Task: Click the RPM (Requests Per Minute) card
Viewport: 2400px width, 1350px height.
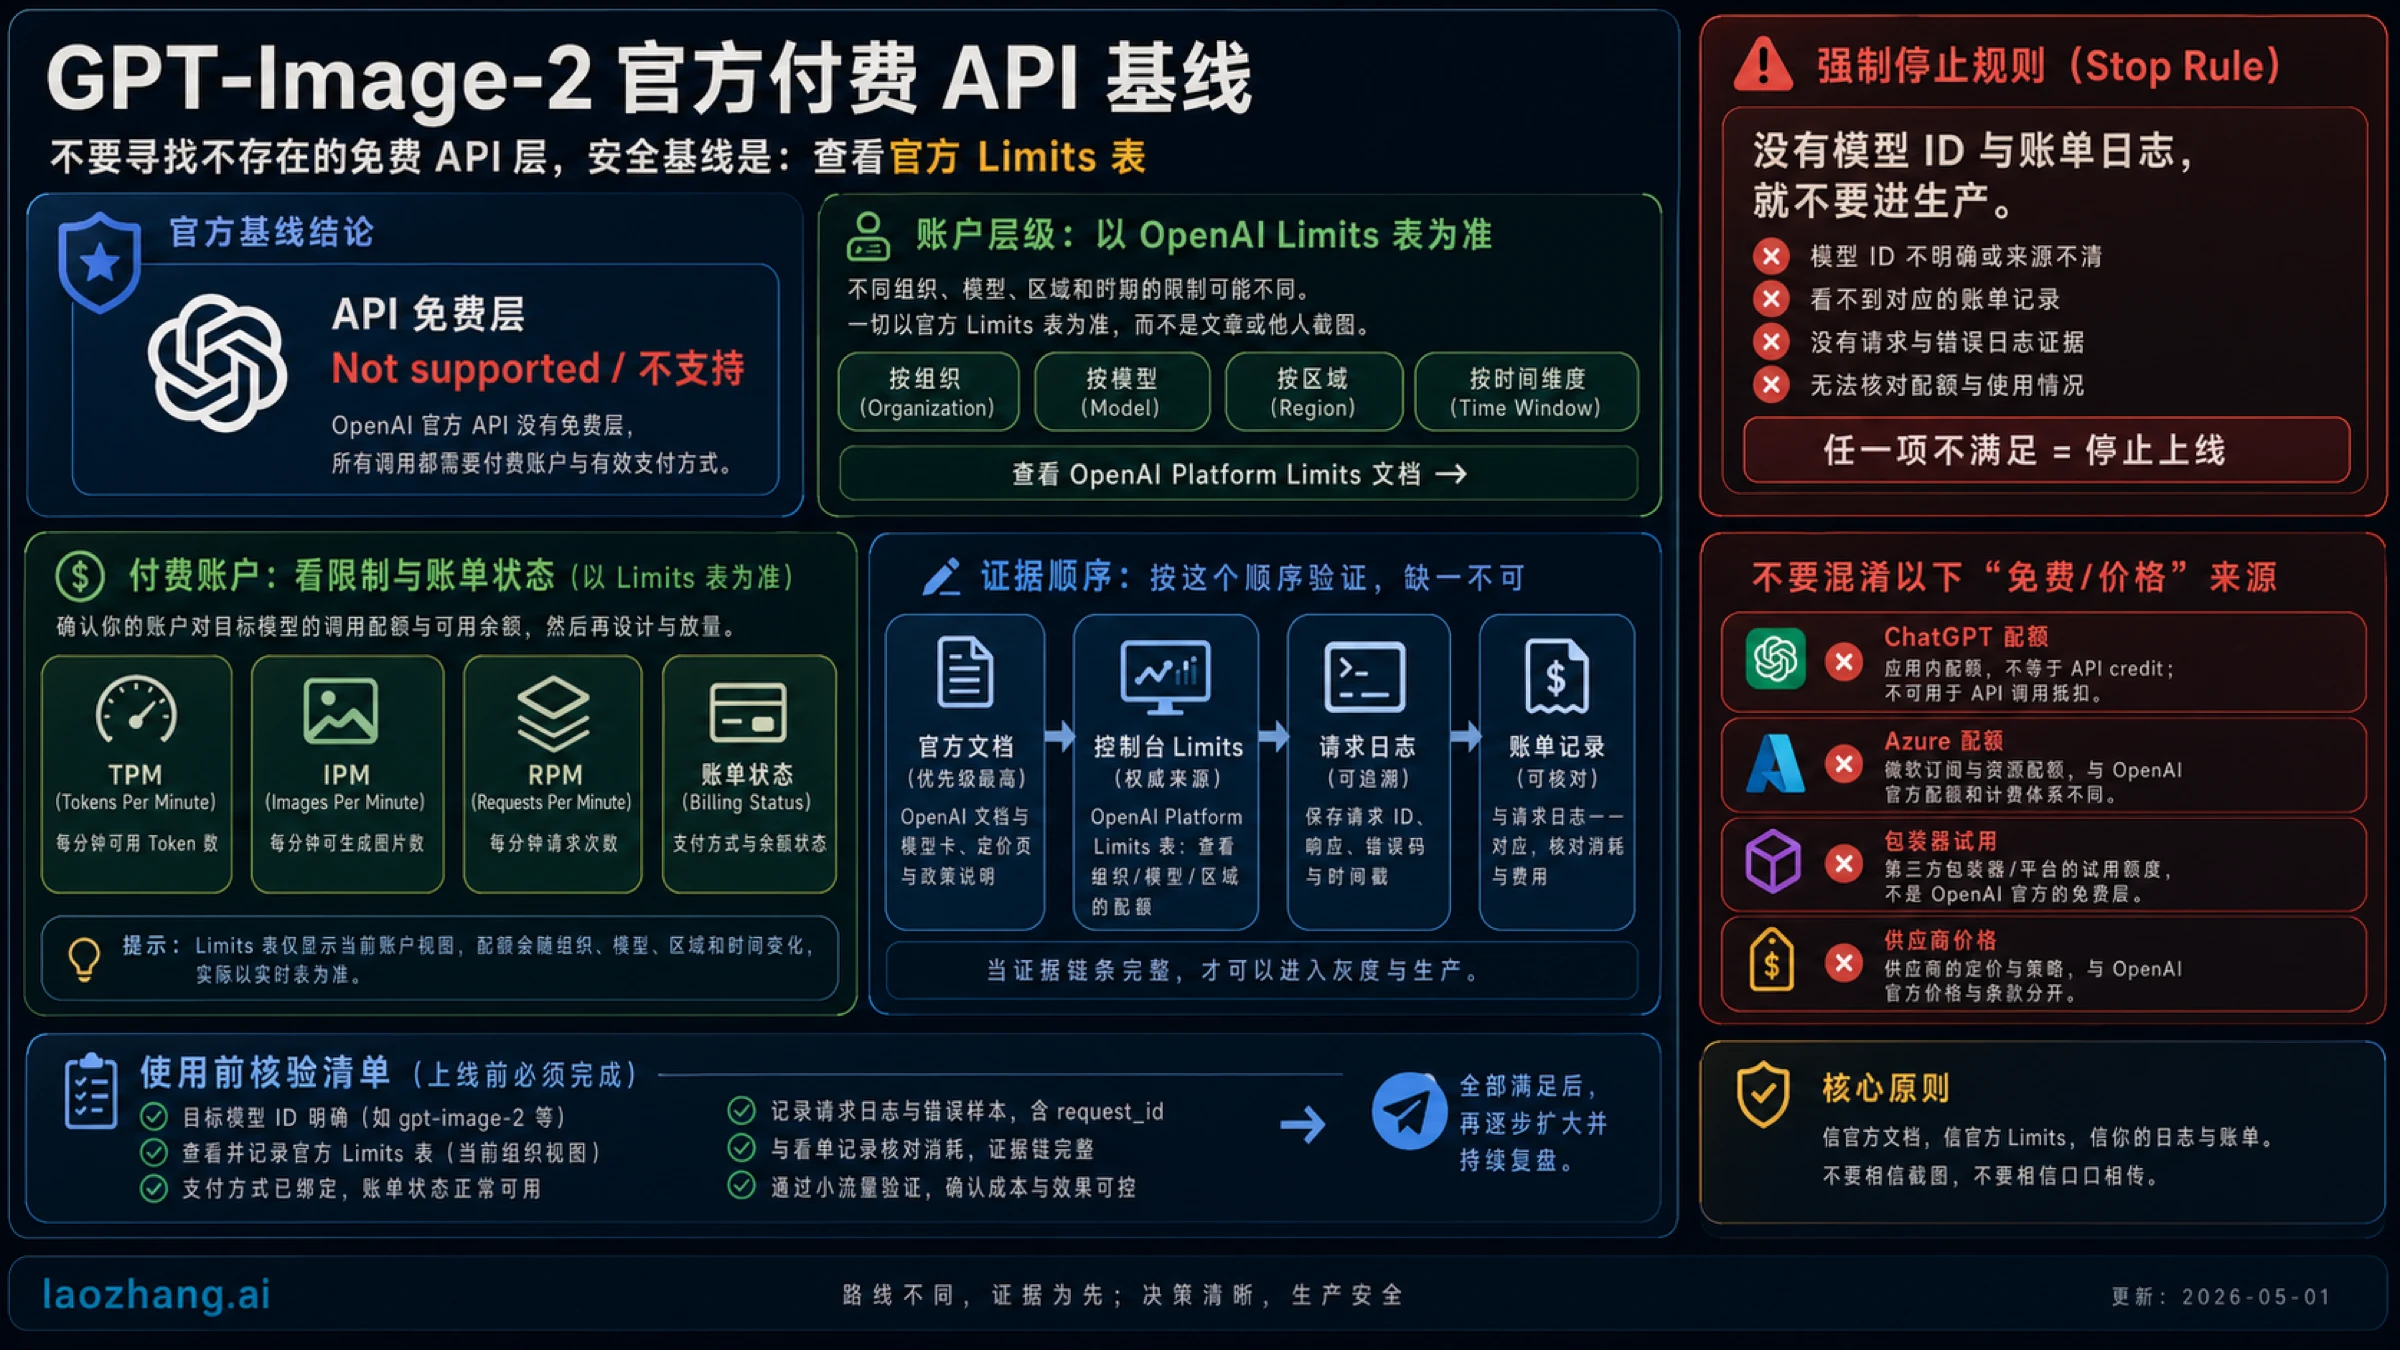Action: 552,773
